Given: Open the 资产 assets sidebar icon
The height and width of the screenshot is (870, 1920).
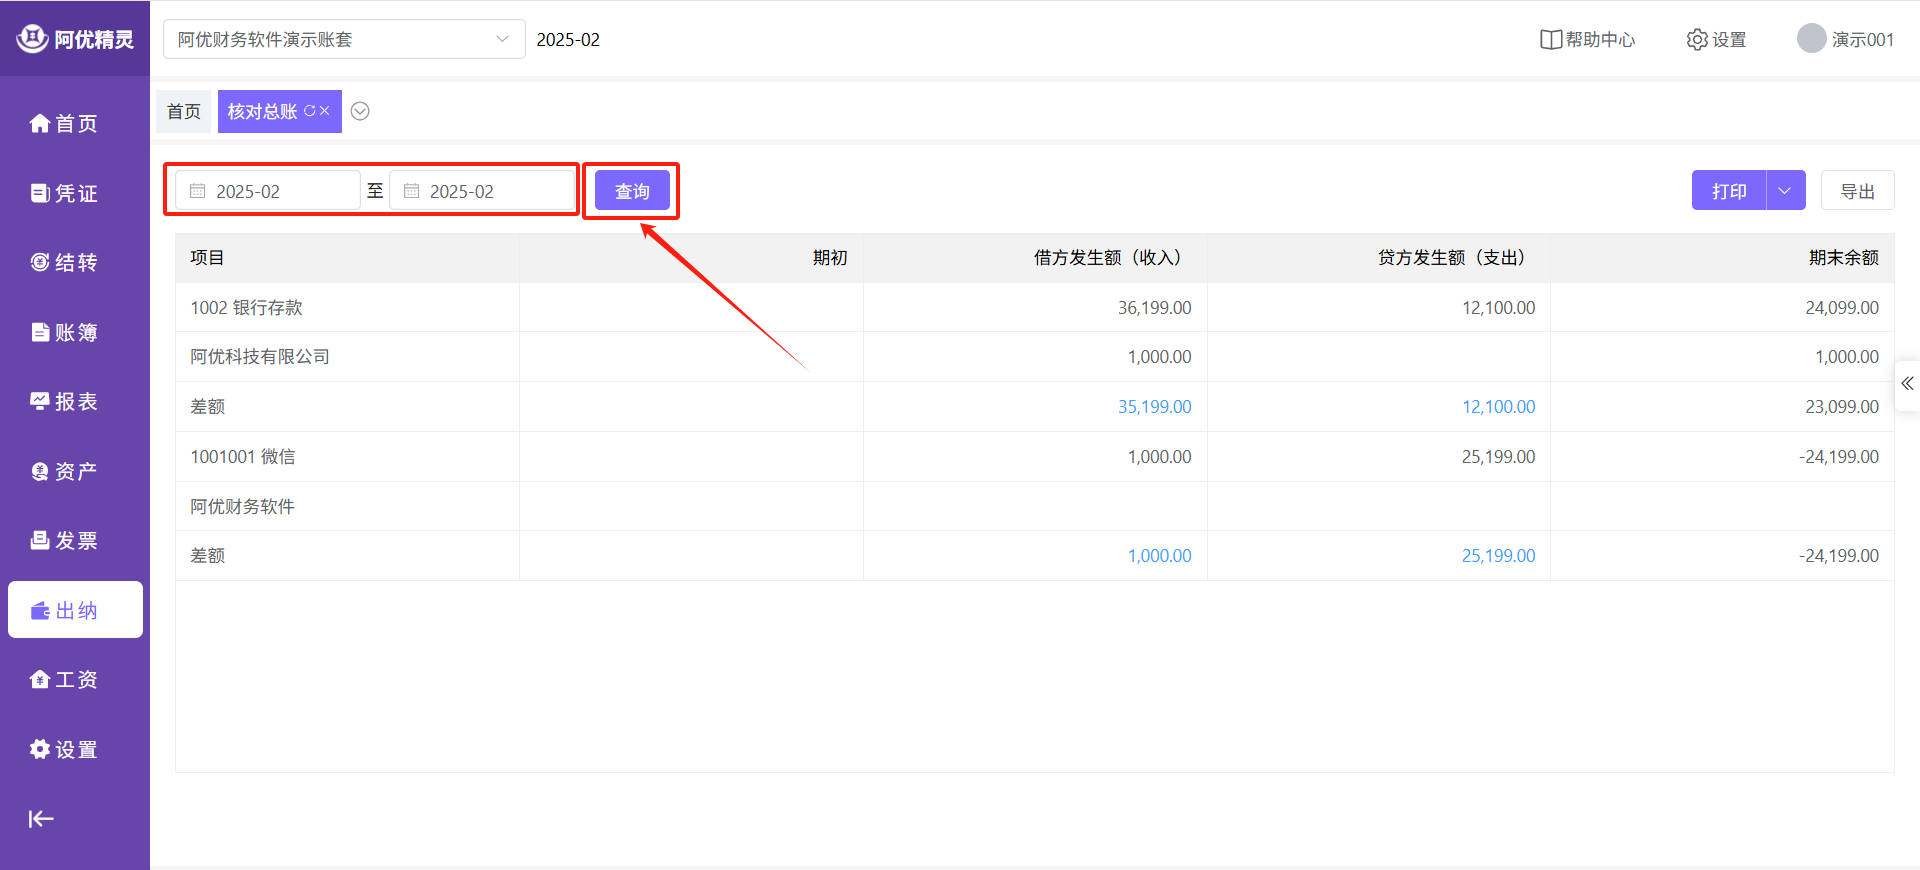Looking at the screenshot, I should (40, 471).
